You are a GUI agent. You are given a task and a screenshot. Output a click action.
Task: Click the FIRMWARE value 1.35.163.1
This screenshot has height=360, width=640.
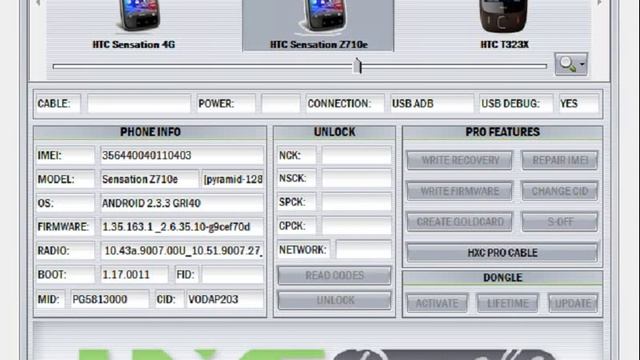coord(182,227)
